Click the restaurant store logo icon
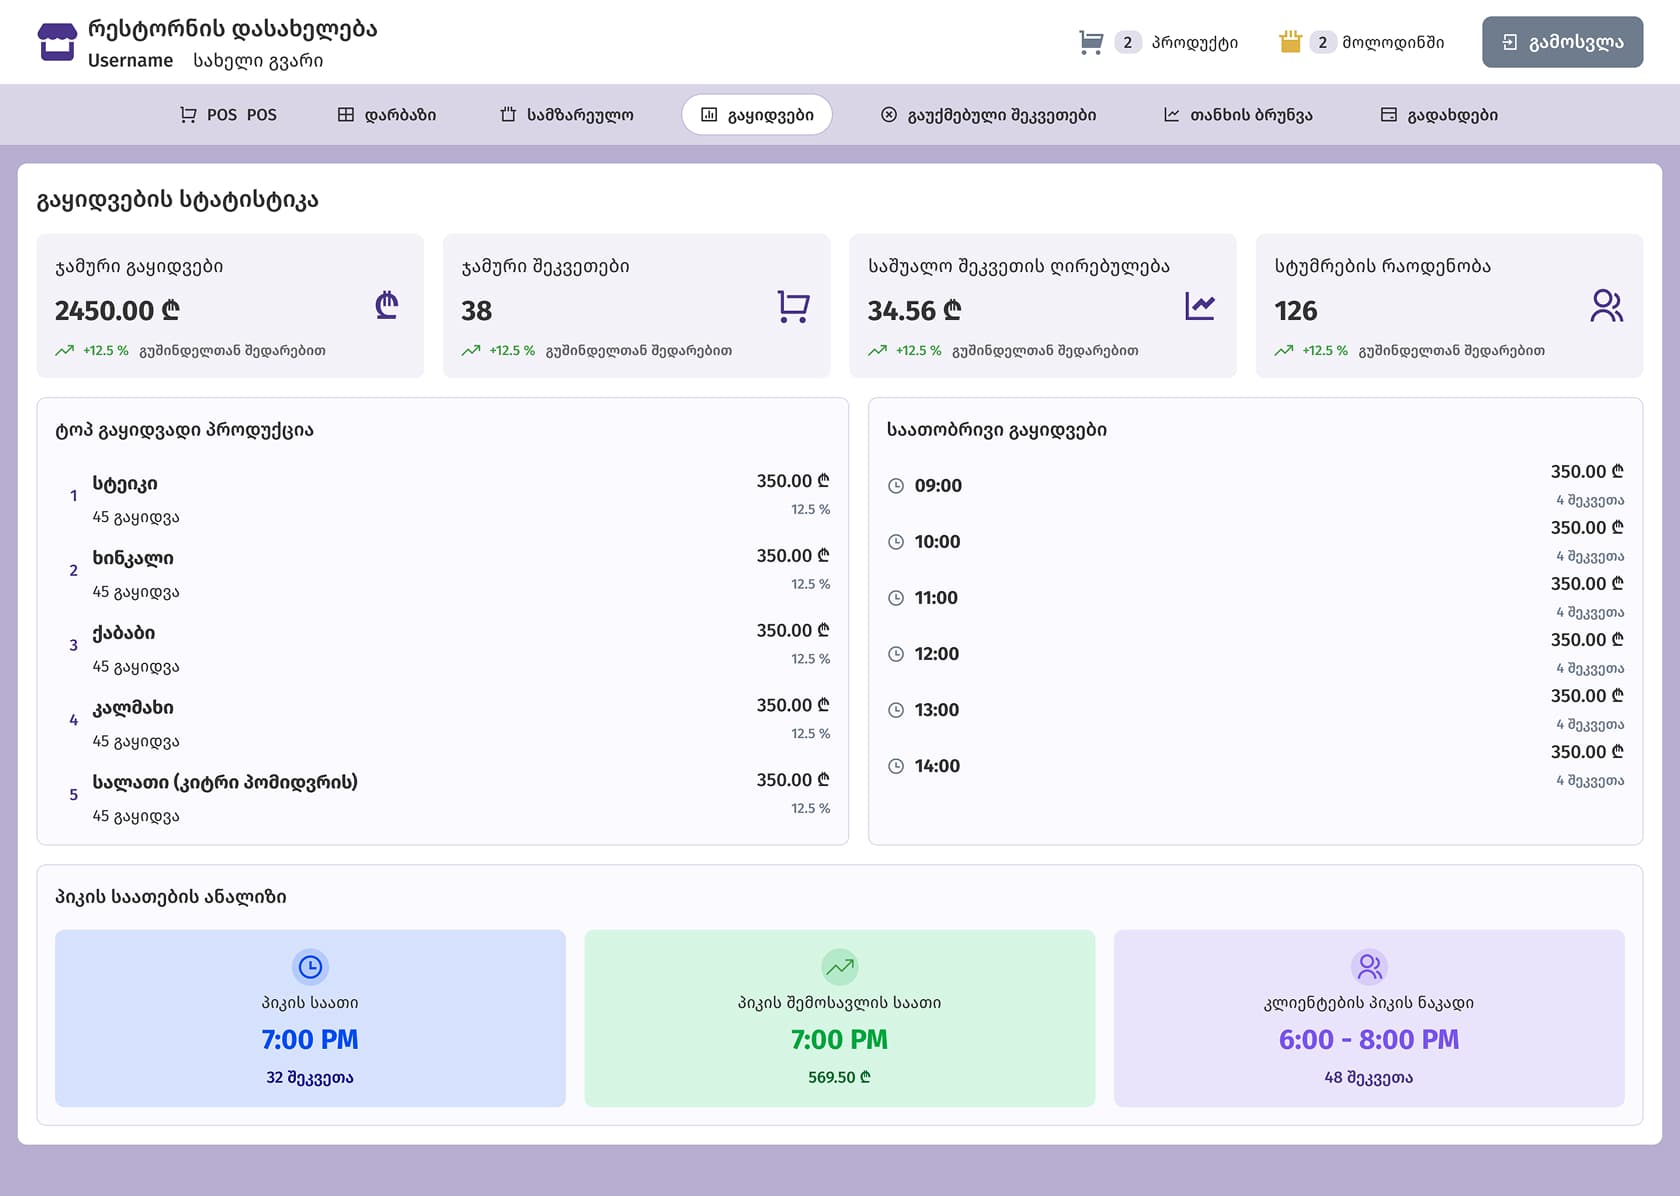Viewport: 1680px width, 1196px height. point(57,42)
